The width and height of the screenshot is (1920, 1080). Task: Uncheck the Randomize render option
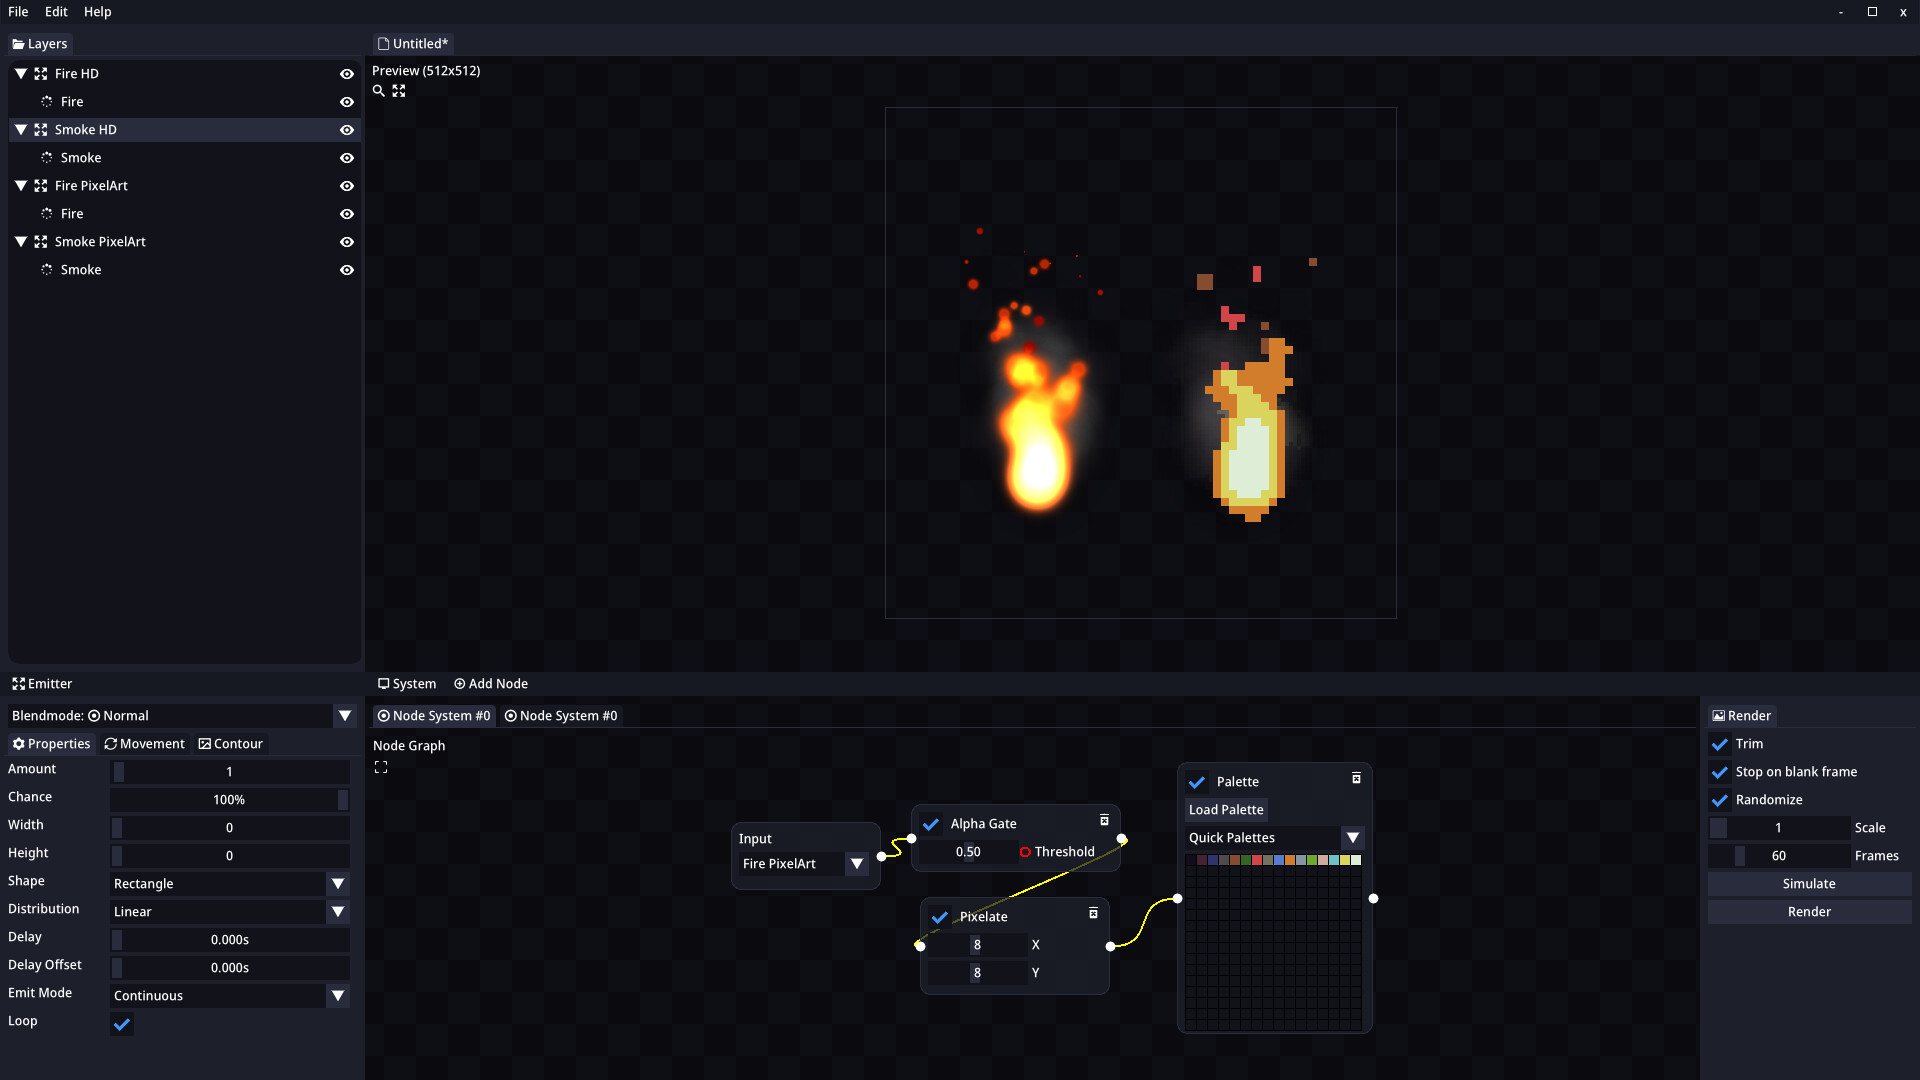[x=1720, y=800]
